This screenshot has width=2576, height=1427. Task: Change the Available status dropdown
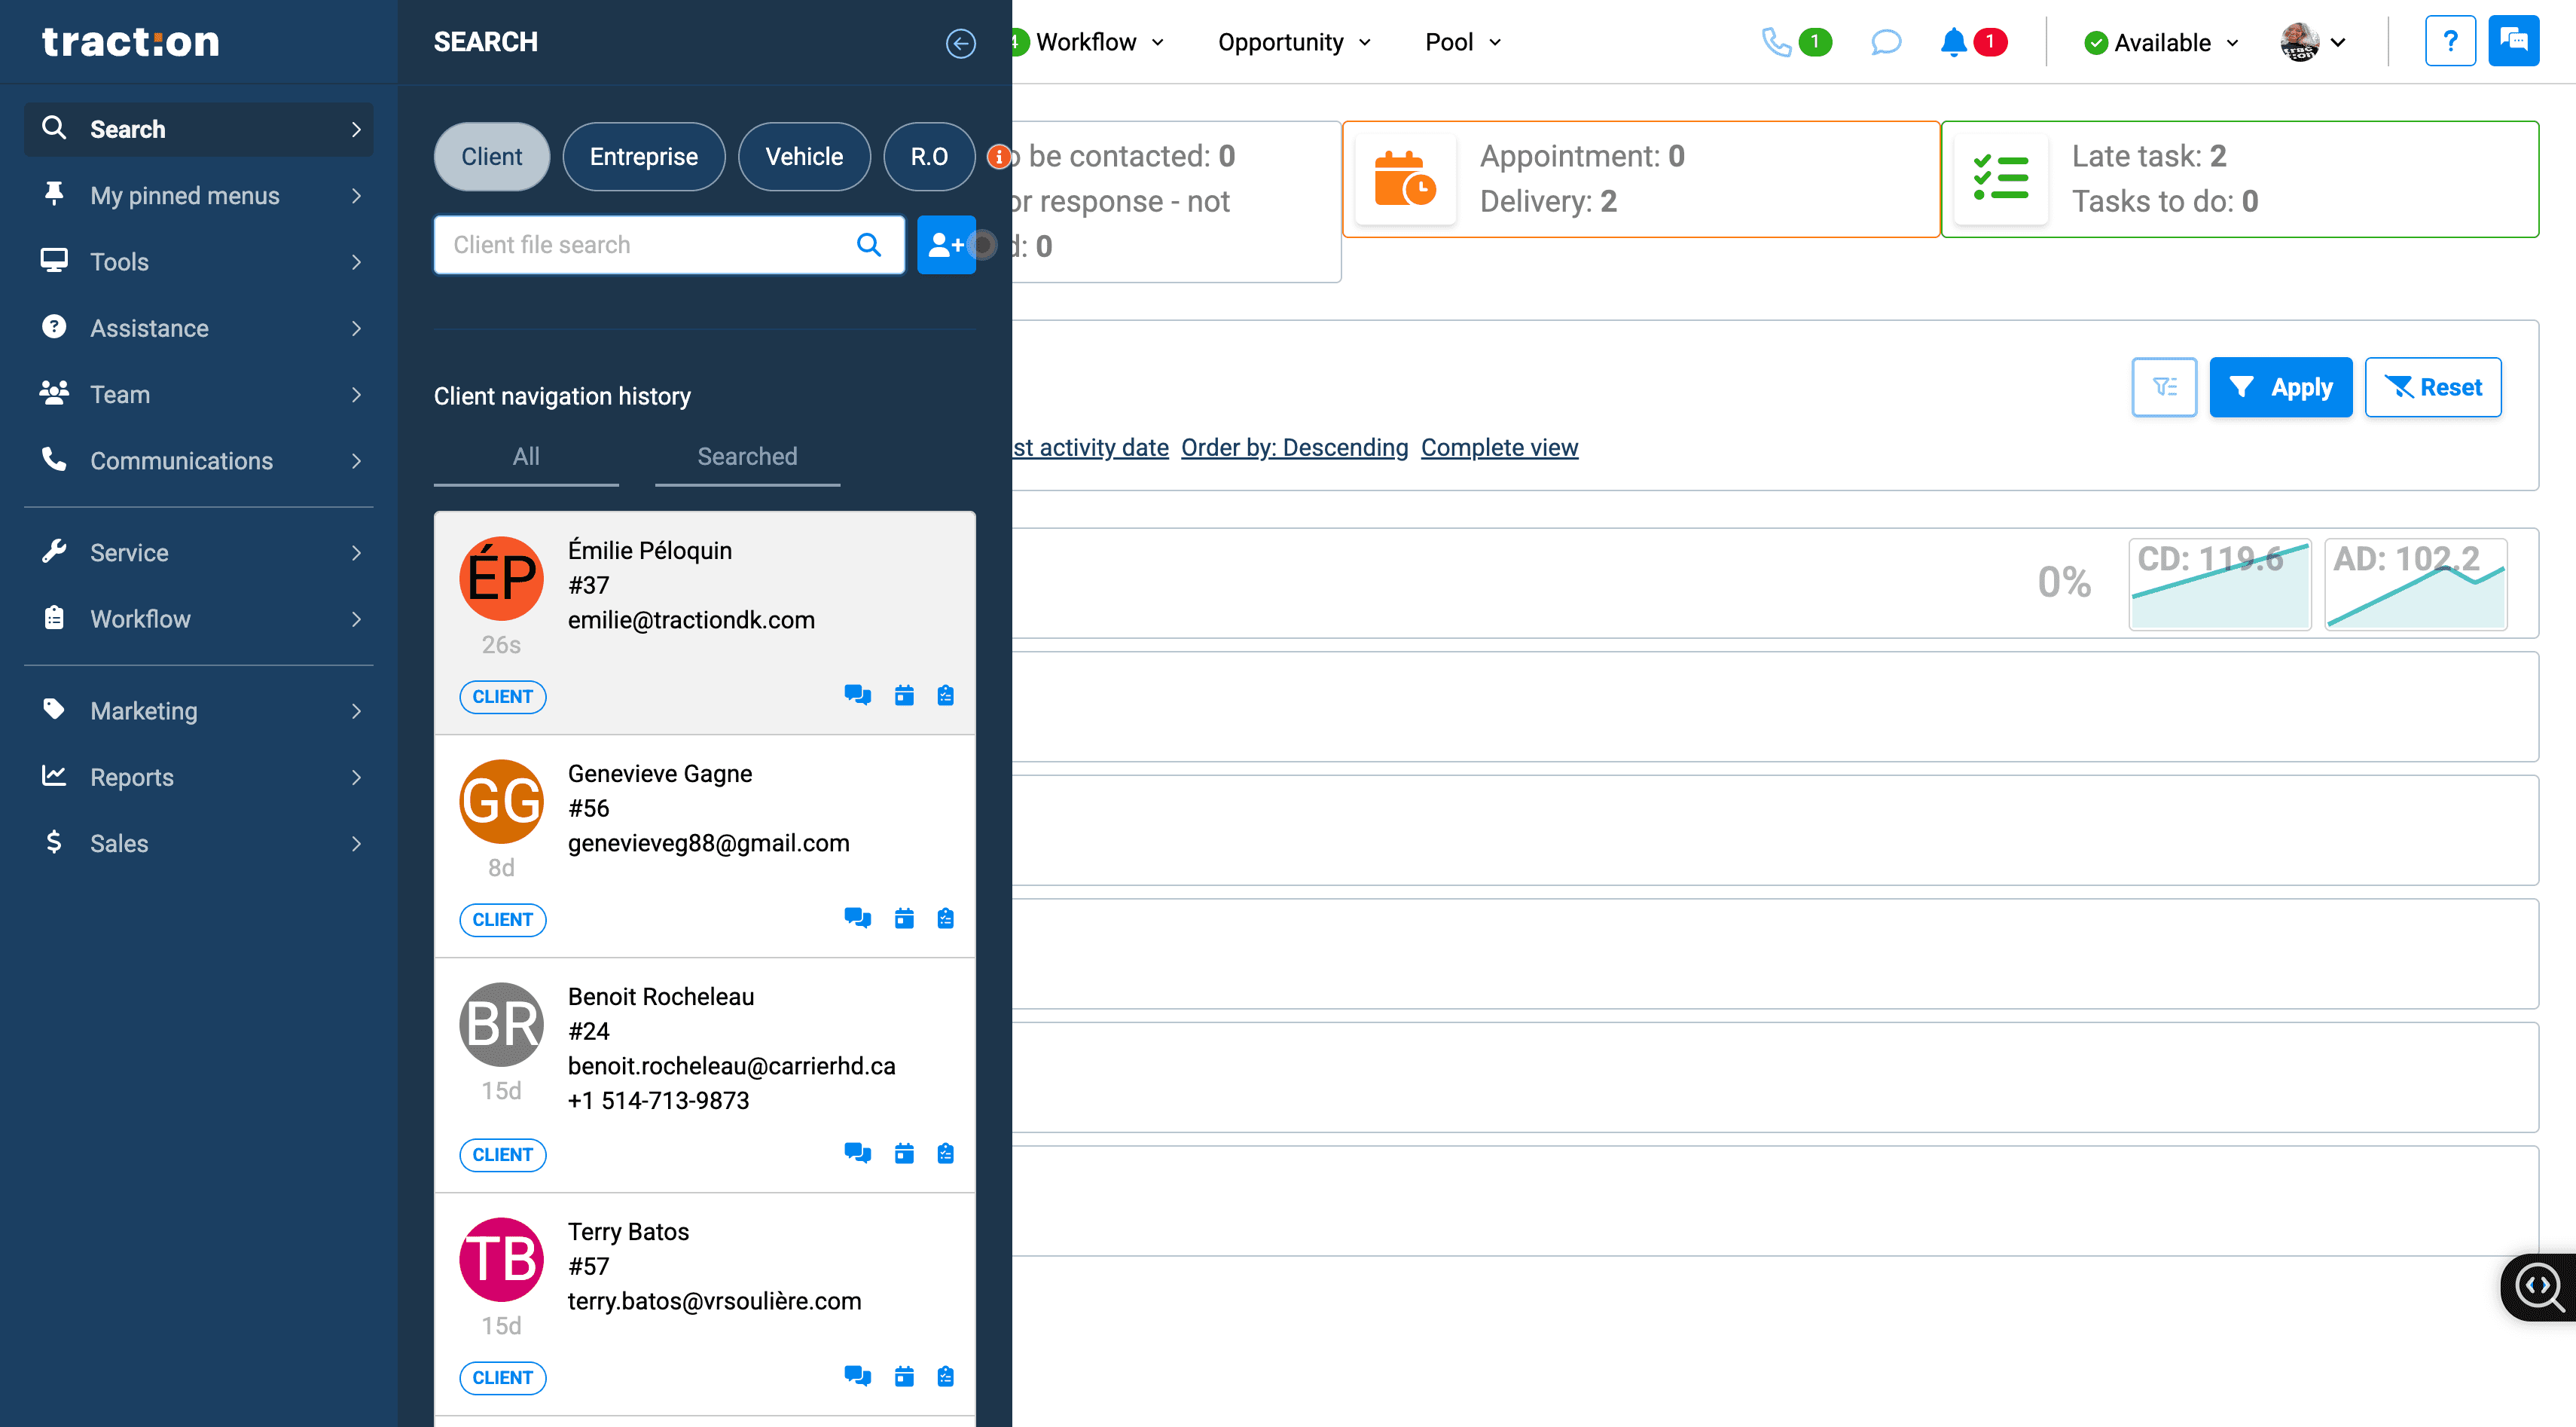[2161, 43]
